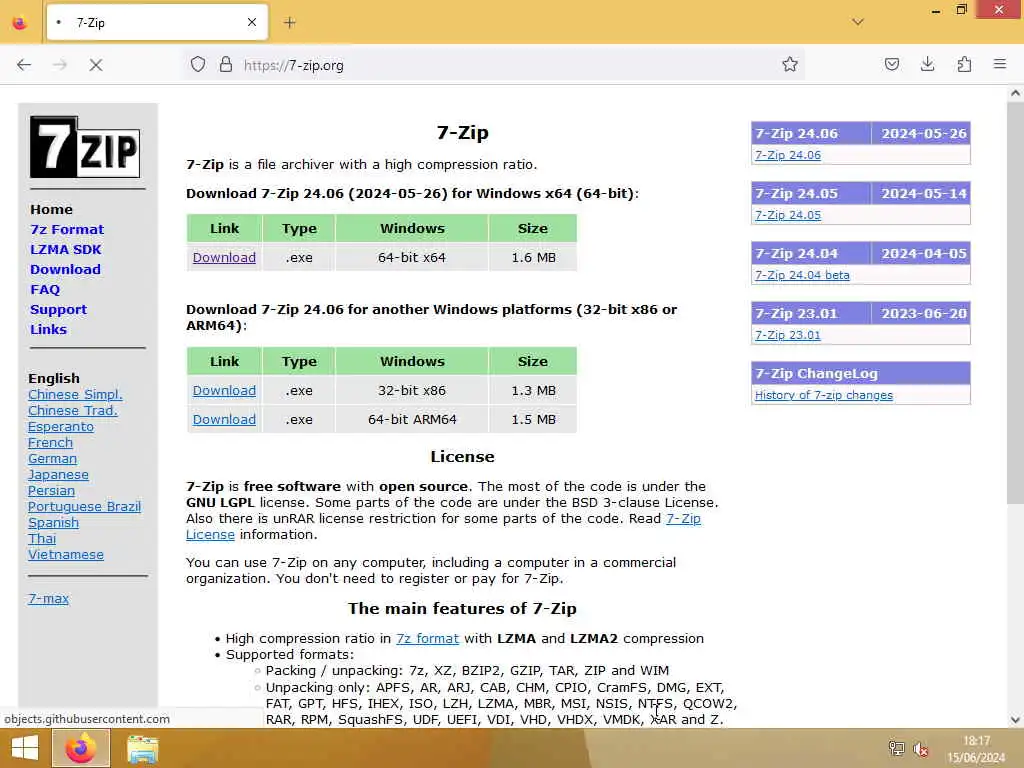1024x768 pixels.
Task: Go to the Download section in sidebar
Action: 65,270
